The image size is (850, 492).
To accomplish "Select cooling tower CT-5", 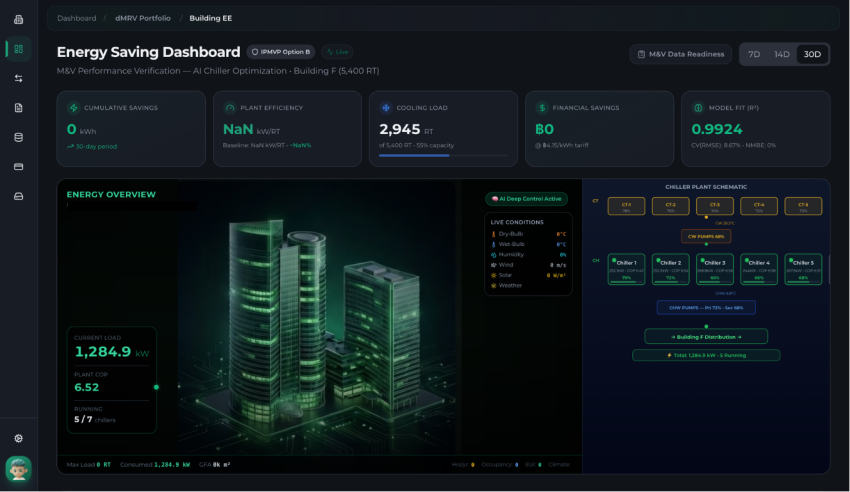I will click(x=803, y=206).
